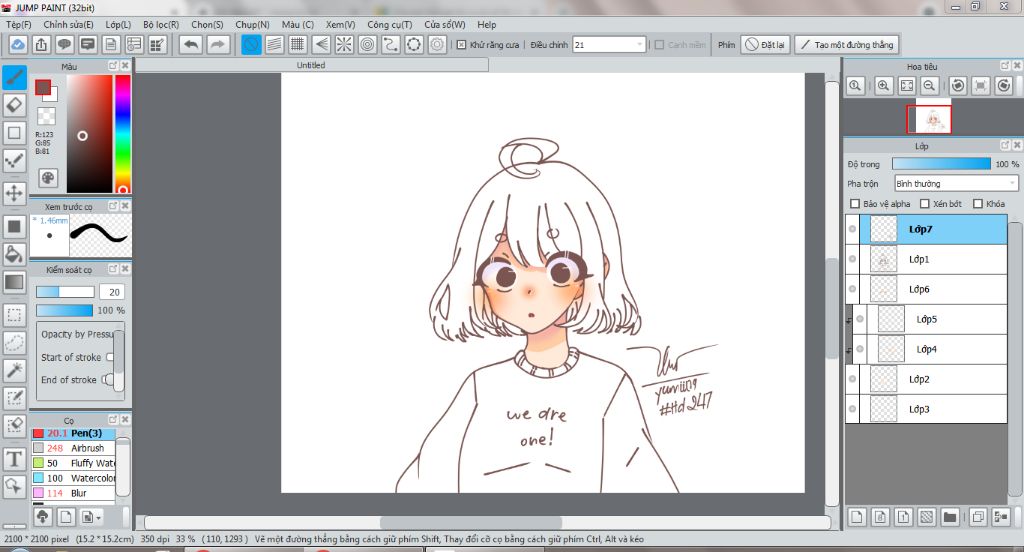This screenshot has width=1024, height=552.
Task: Toggle visibility of Lớp7 layer
Action: (852, 229)
